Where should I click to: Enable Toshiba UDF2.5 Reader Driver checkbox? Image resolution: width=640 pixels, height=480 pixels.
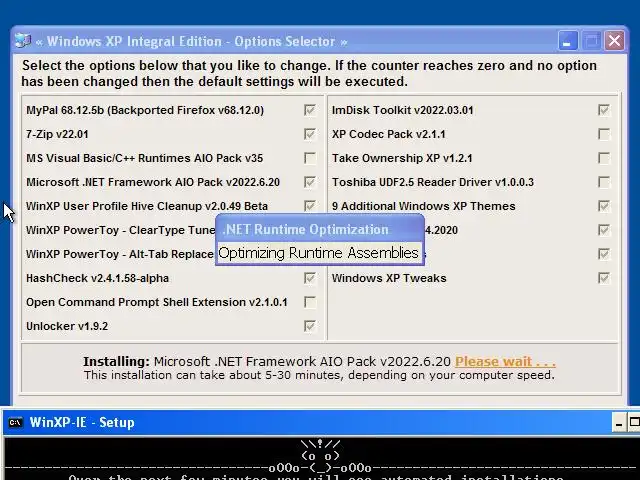604,182
